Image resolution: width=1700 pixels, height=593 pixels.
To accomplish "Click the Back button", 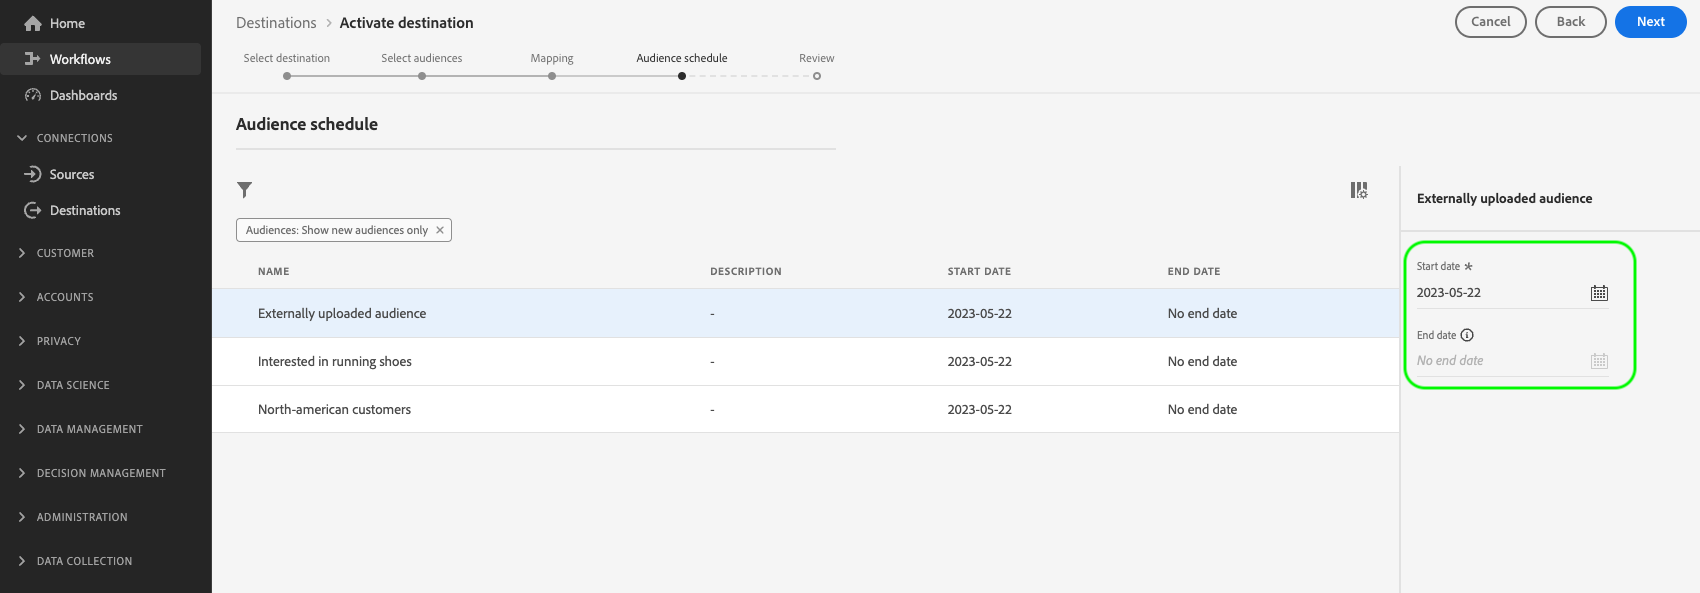I will click(1570, 22).
